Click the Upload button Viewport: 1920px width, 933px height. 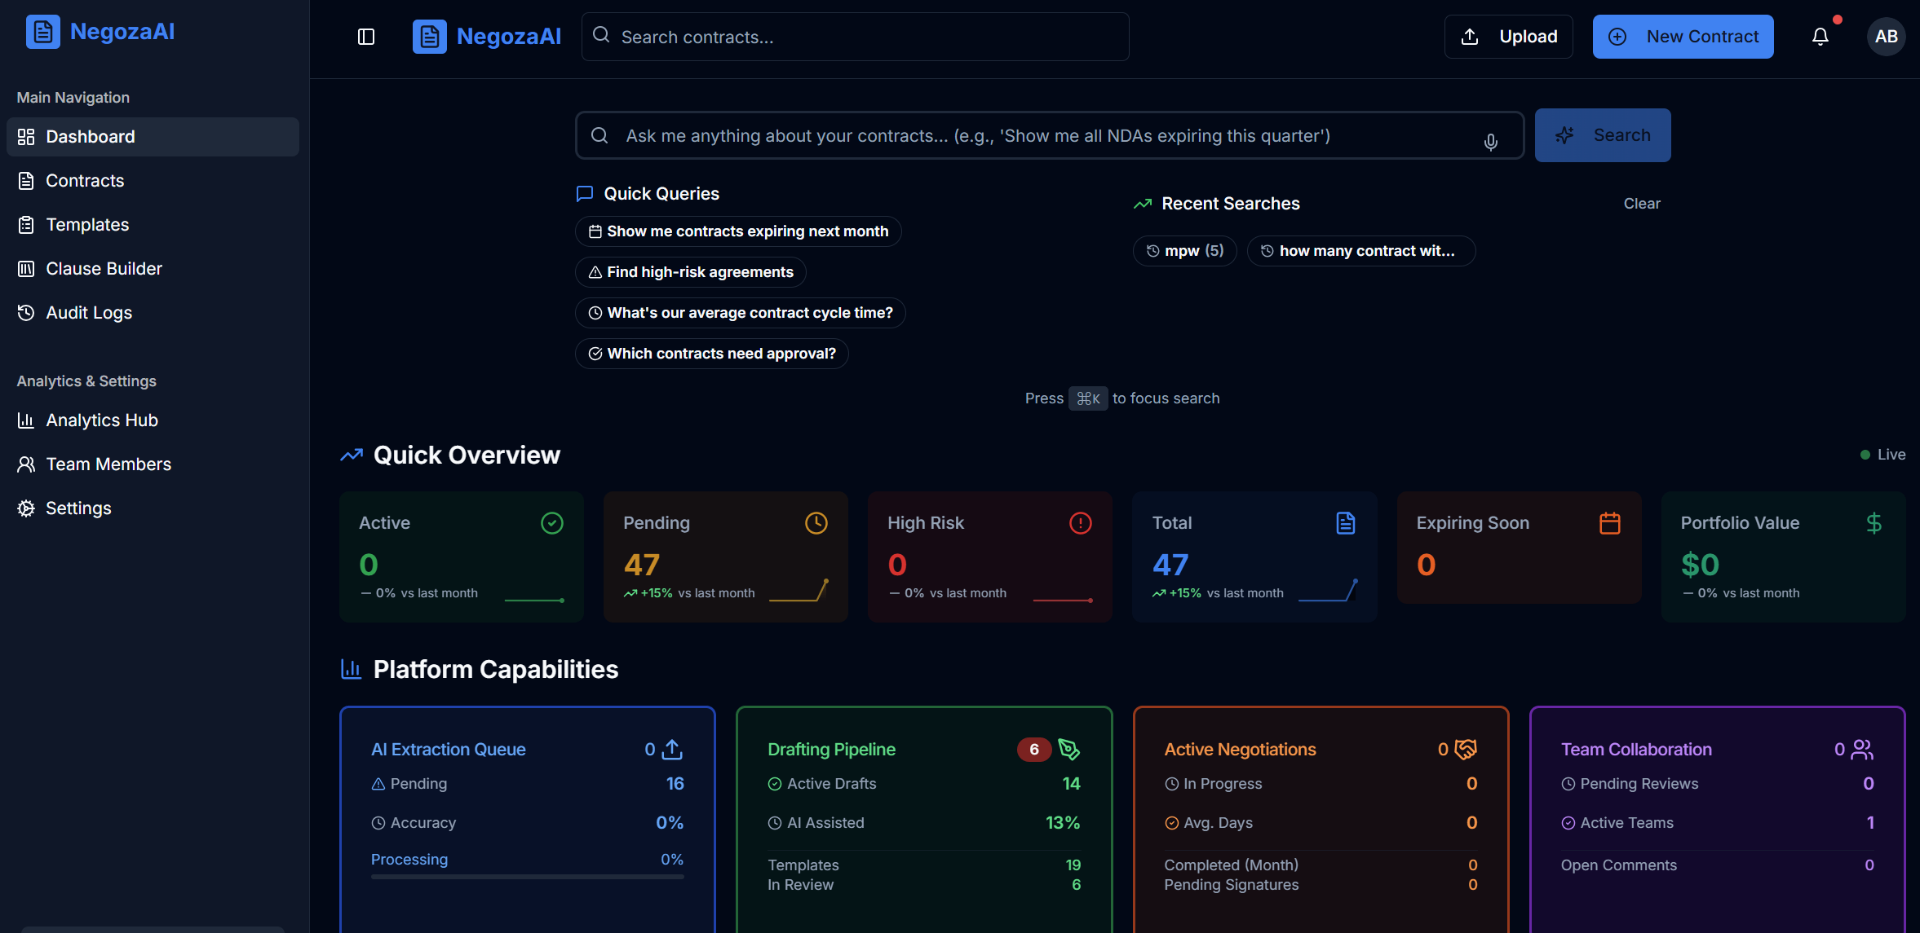click(1508, 37)
